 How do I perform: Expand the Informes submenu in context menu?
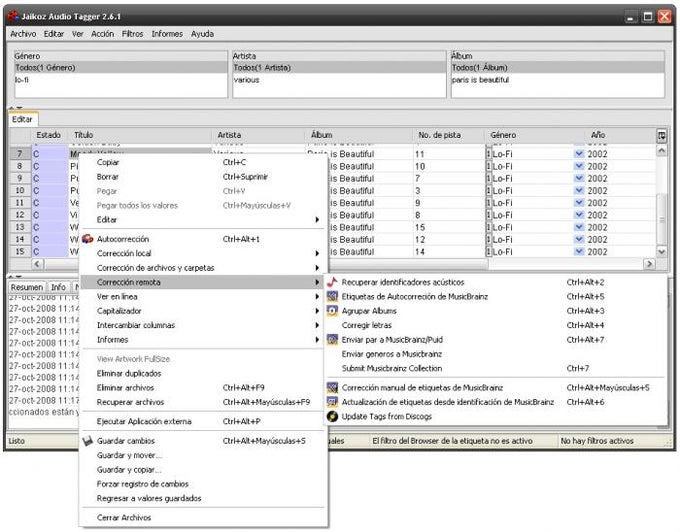click(x=317, y=339)
